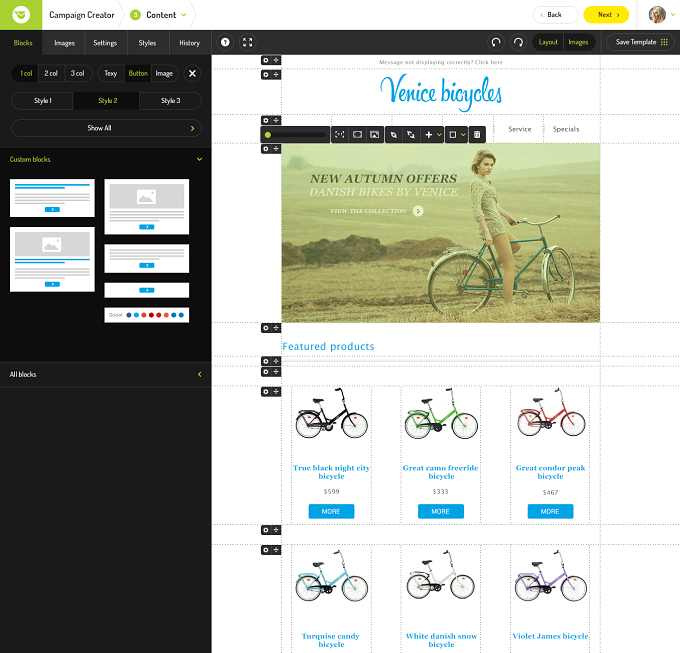Click MORE under True black night city bicycle

click(x=331, y=511)
